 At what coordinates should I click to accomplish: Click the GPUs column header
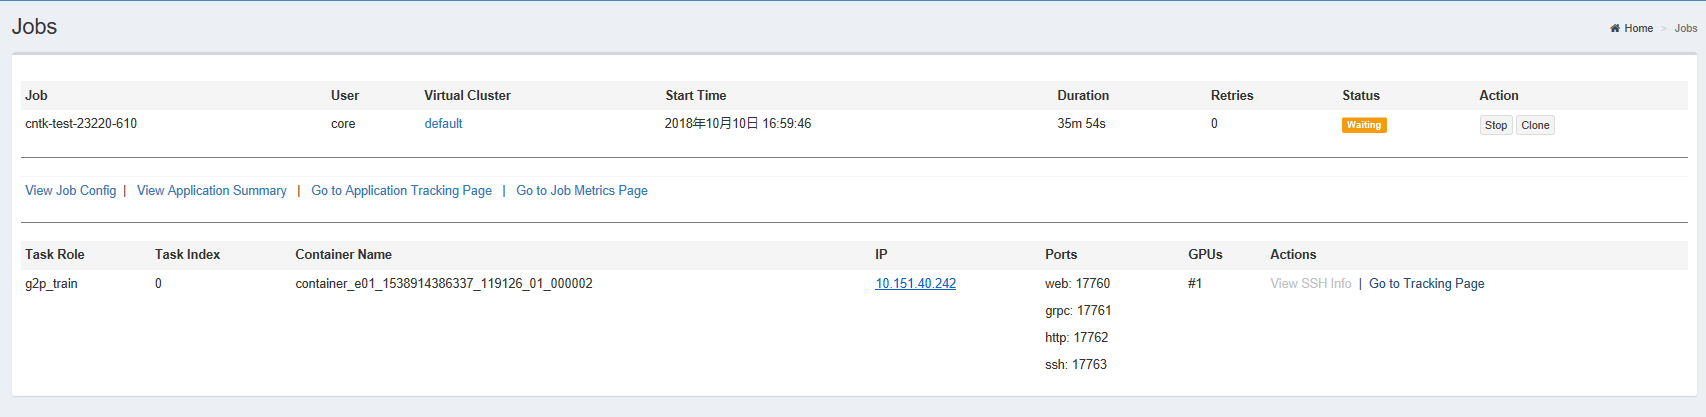pos(1205,254)
